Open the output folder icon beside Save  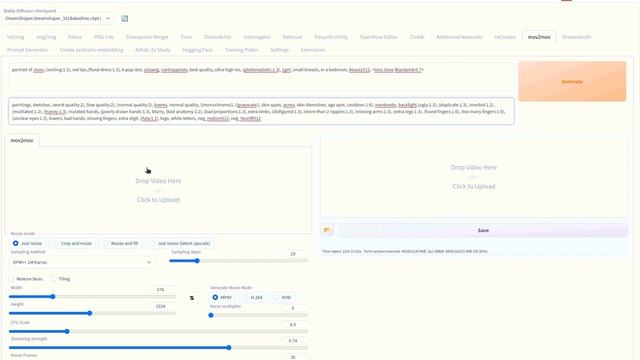click(327, 230)
